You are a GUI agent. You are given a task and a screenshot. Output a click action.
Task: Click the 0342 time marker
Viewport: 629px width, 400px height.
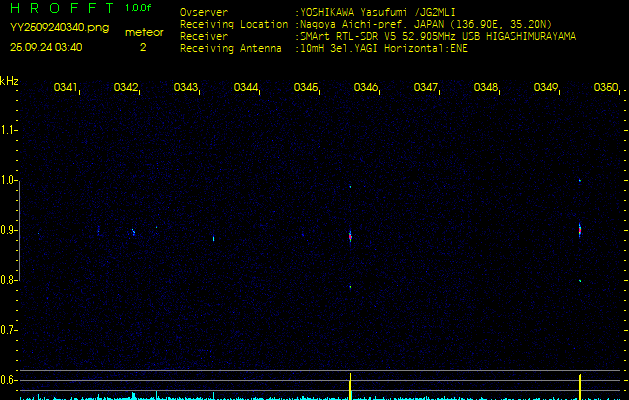(x=126, y=87)
